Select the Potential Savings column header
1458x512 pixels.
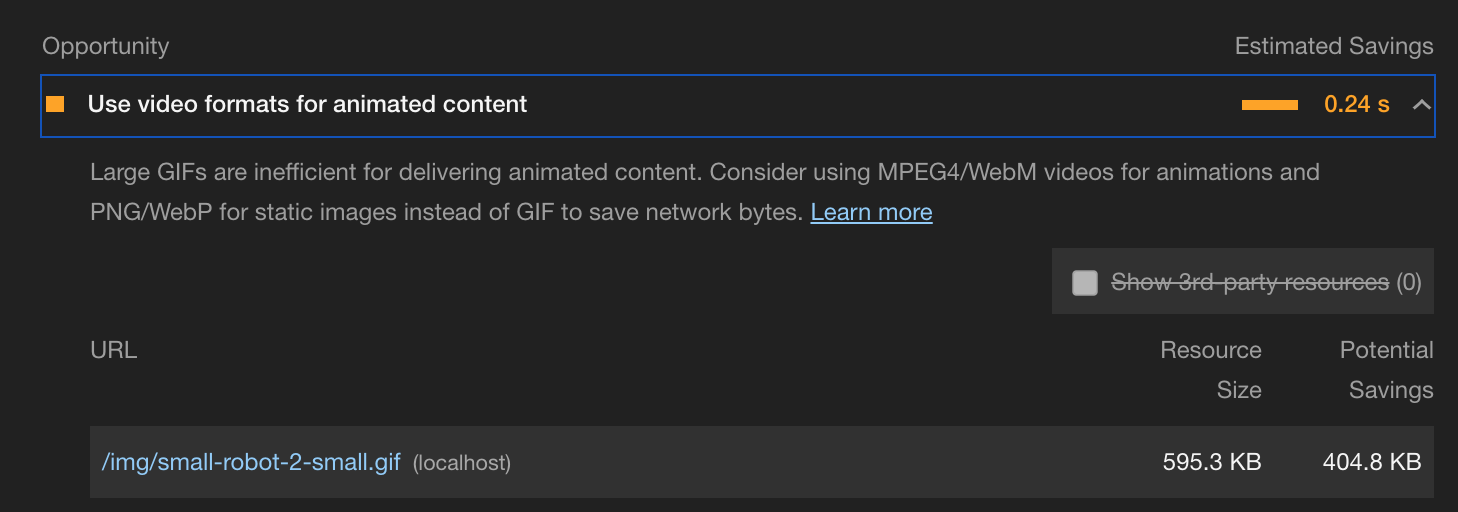[x=1386, y=370]
